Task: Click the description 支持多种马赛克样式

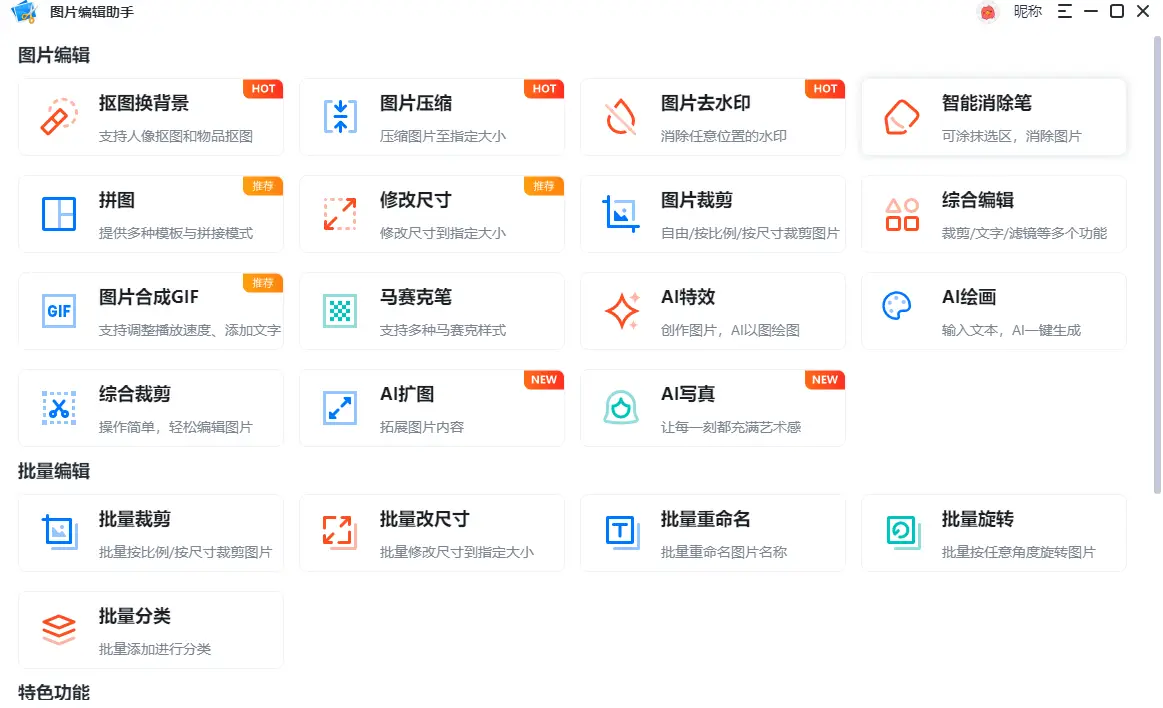Action: coord(443,331)
